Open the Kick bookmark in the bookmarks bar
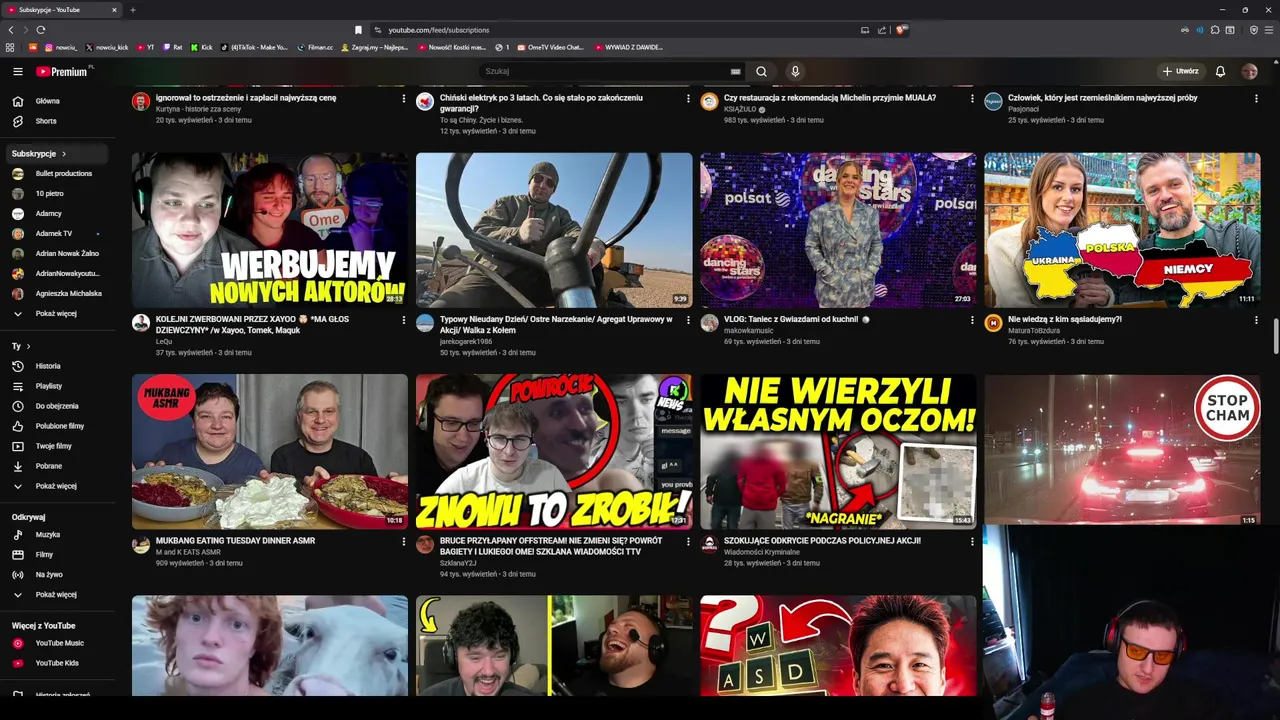Viewport: 1280px width, 720px height. [202, 47]
